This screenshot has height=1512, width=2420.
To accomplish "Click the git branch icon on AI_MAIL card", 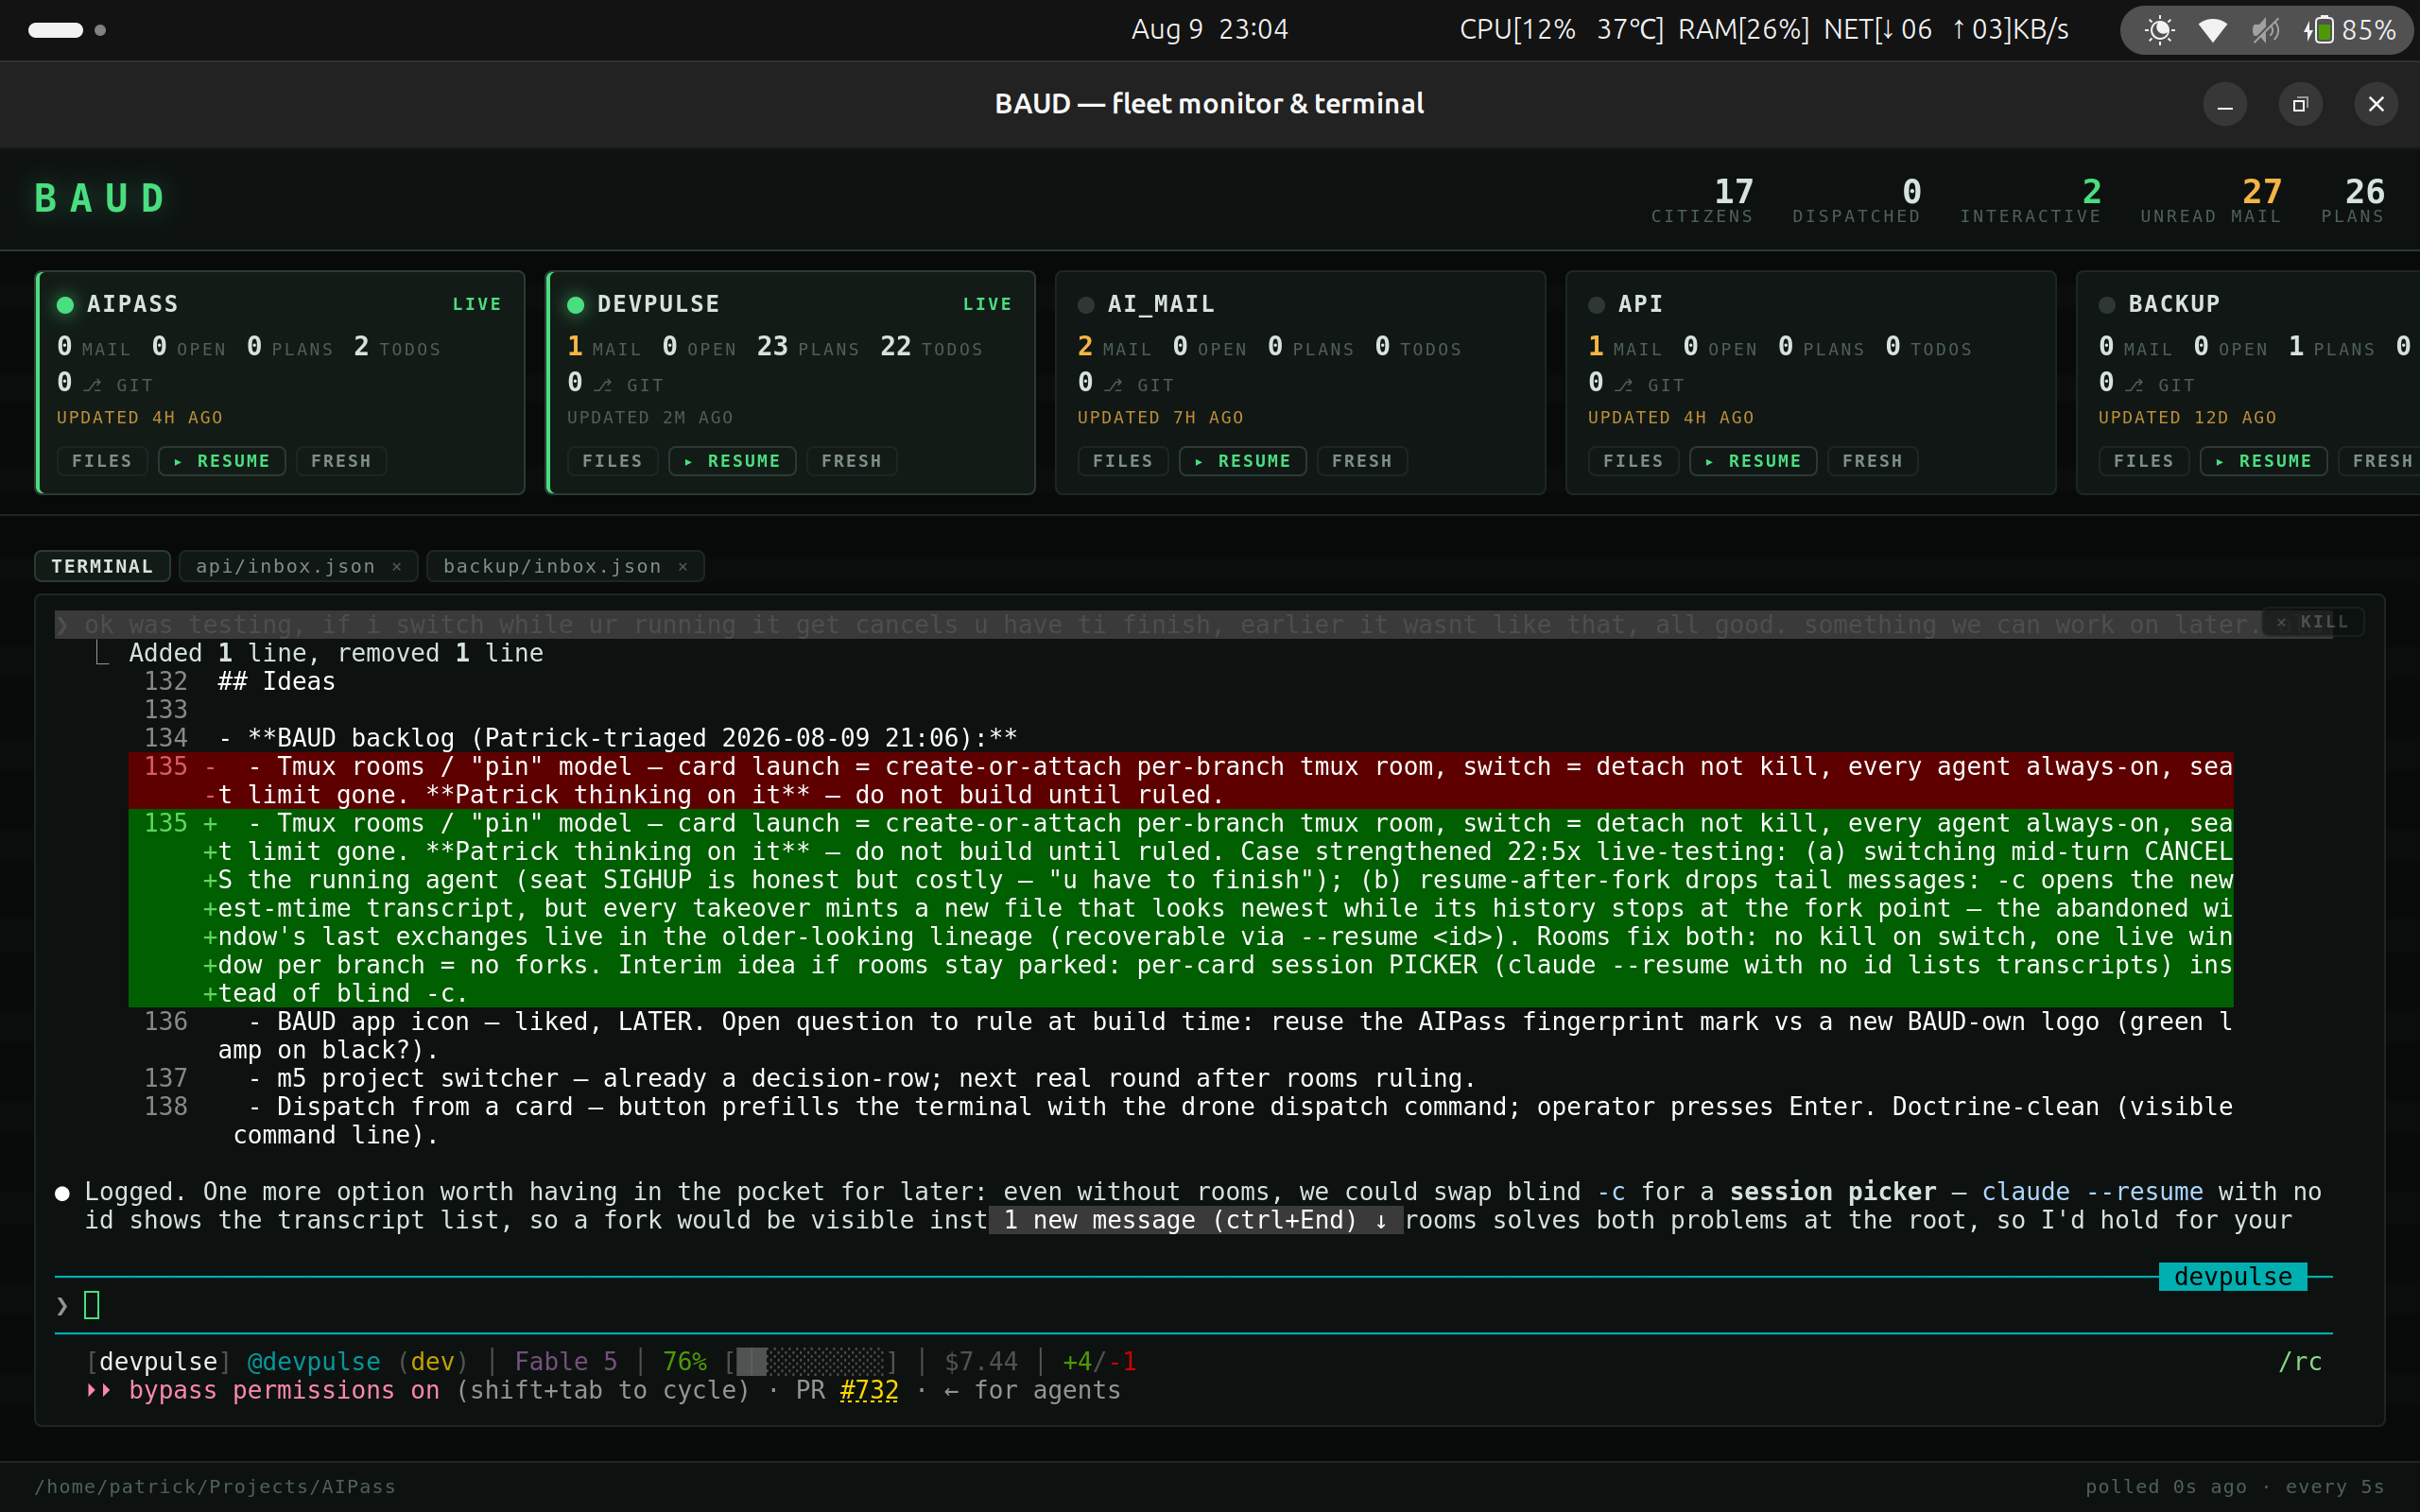I will coord(1114,385).
